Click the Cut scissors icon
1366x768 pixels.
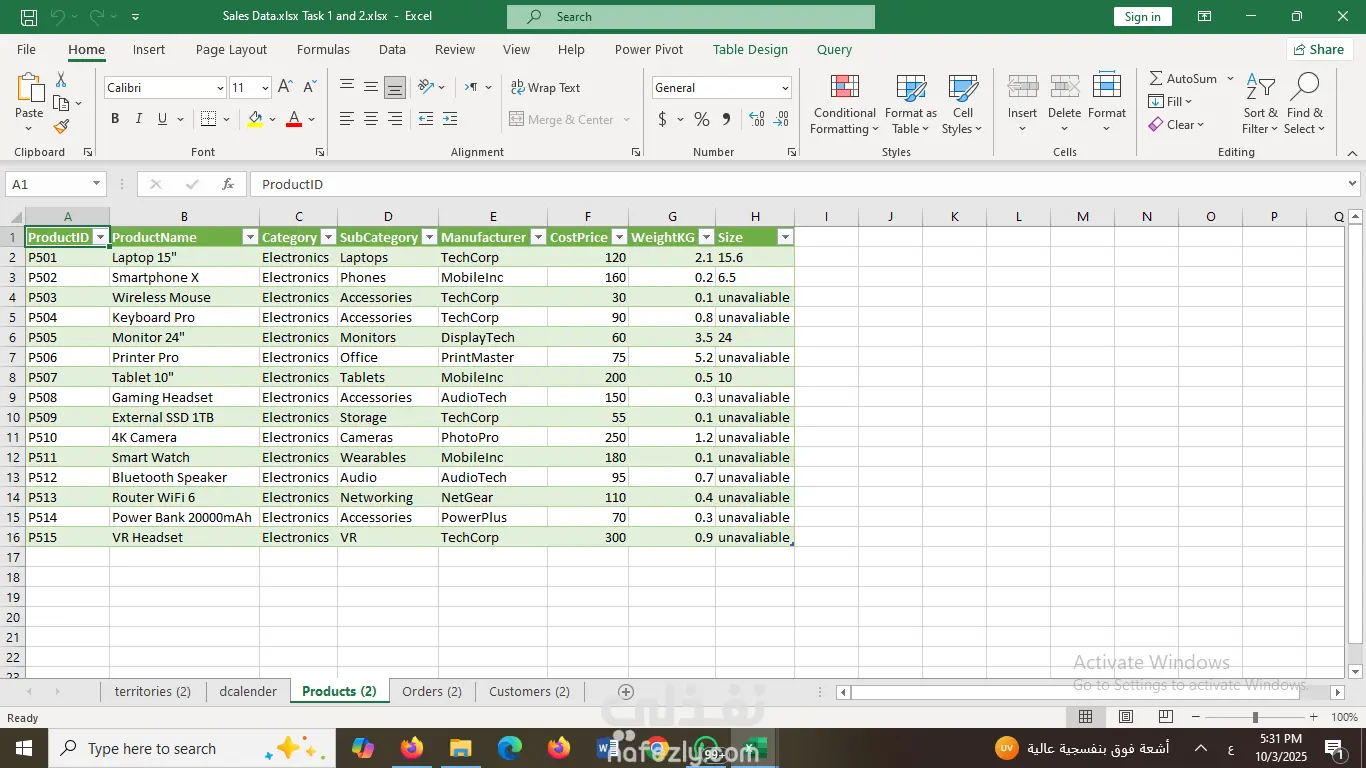(61, 80)
